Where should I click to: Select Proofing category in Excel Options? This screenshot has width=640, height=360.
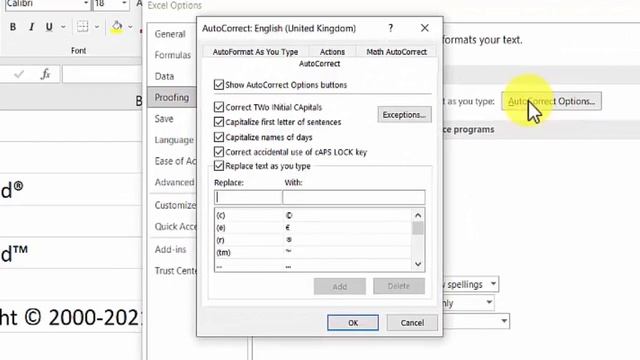(x=172, y=98)
